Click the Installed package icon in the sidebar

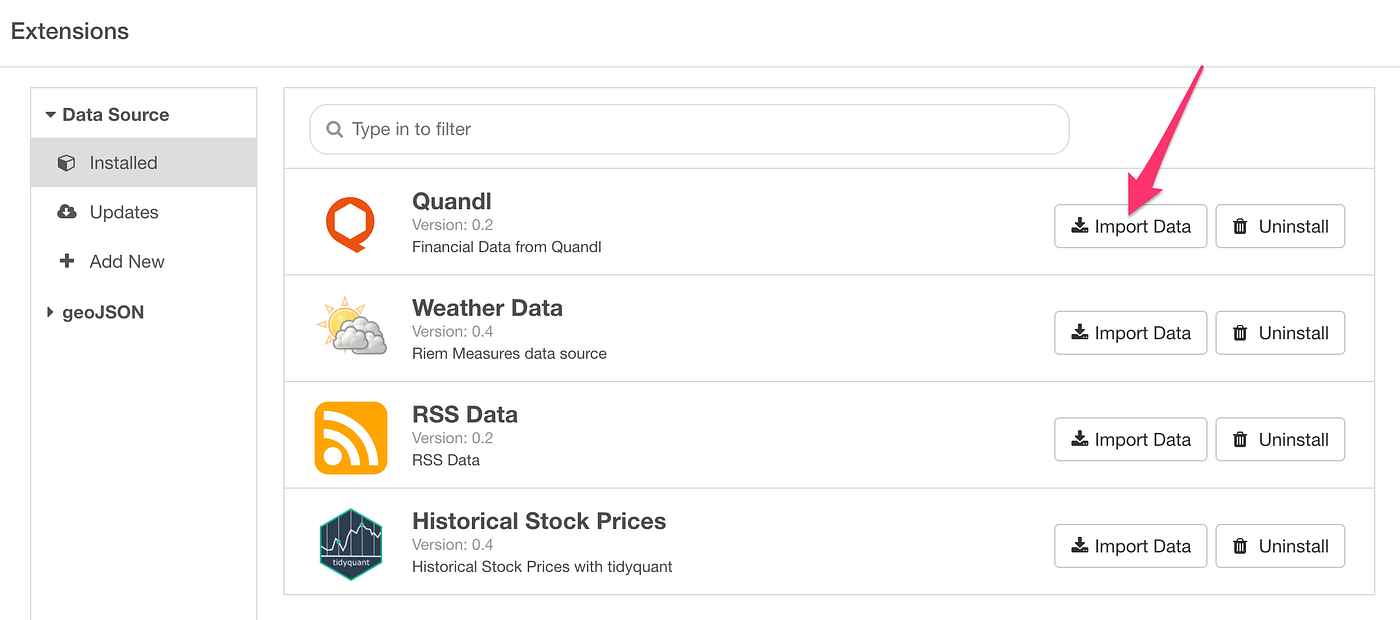click(x=65, y=162)
